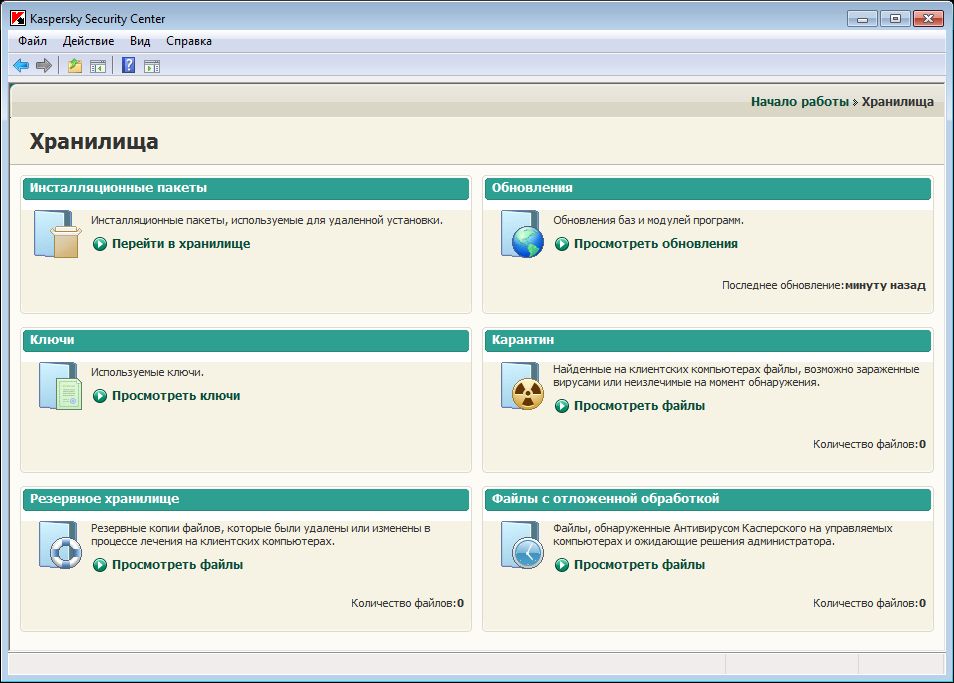Viewport: 954px width, 683px height.
Task: Click green arrow in Резервное хранилище panel
Action: point(100,565)
